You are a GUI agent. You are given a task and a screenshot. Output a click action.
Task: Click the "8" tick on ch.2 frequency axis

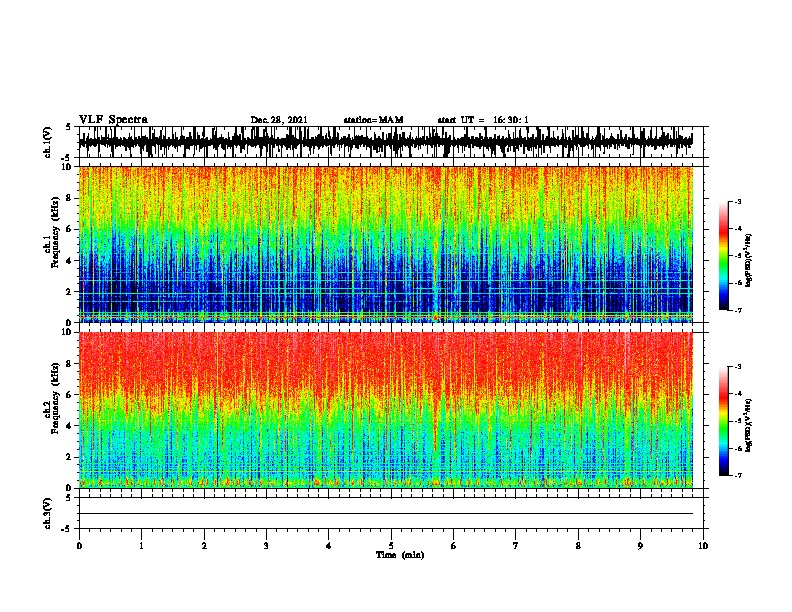(x=71, y=364)
